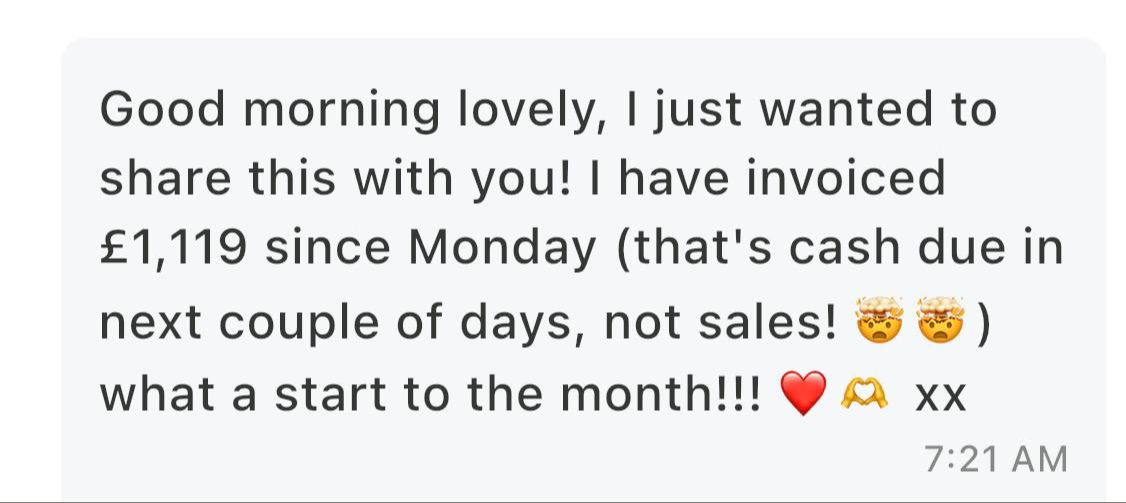Image resolution: width=1126 pixels, height=503 pixels.
Task: Tap the red heart emoji
Action: pyautogui.click(x=804, y=394)
